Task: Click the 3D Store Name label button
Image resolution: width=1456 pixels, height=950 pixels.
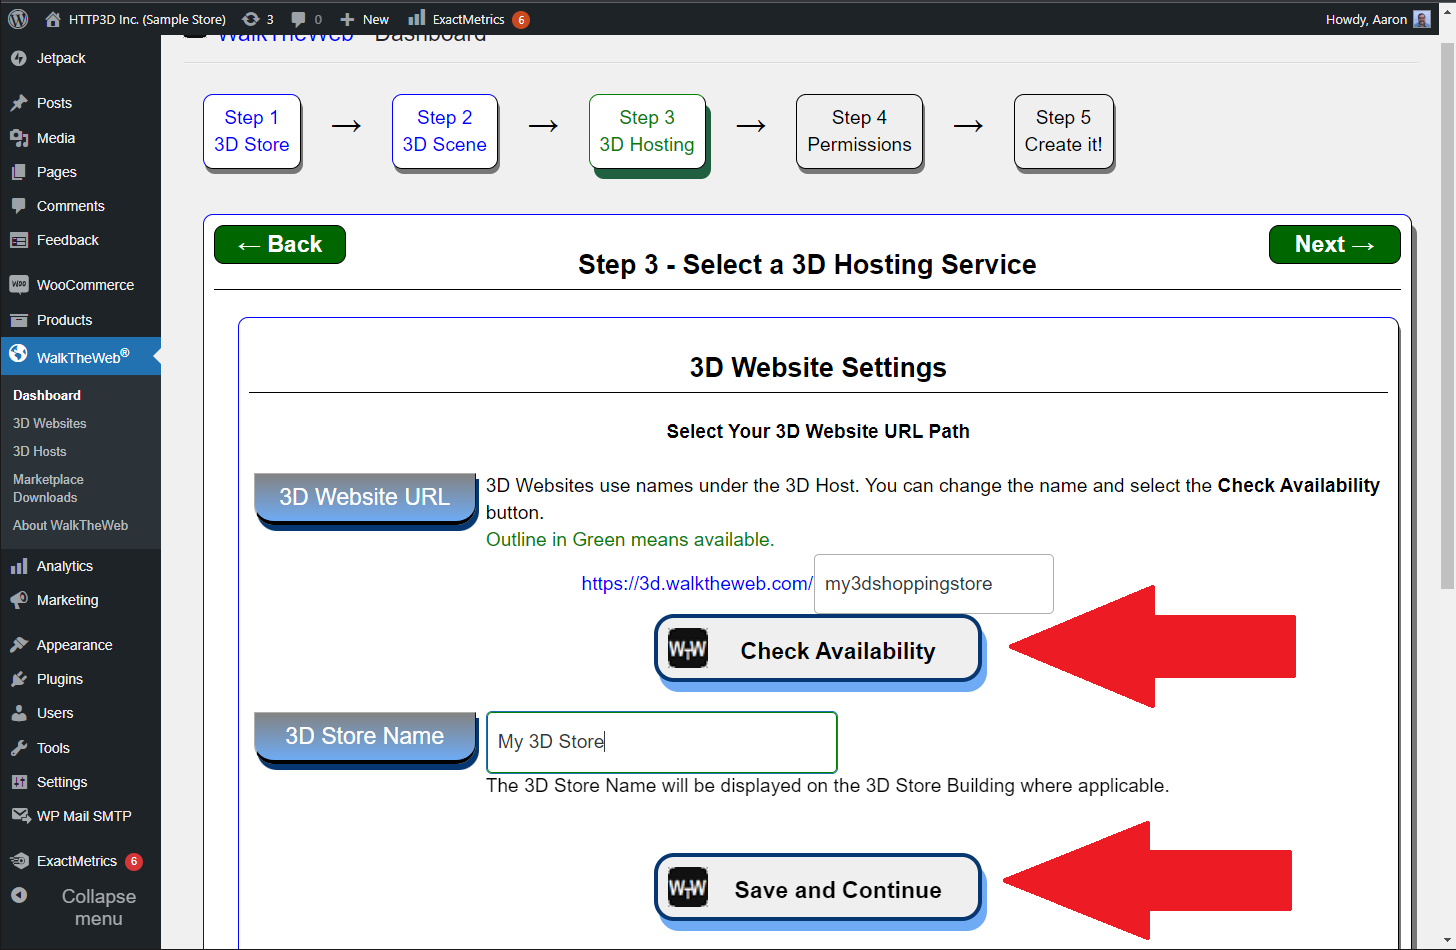Action: tap(365, 736)
